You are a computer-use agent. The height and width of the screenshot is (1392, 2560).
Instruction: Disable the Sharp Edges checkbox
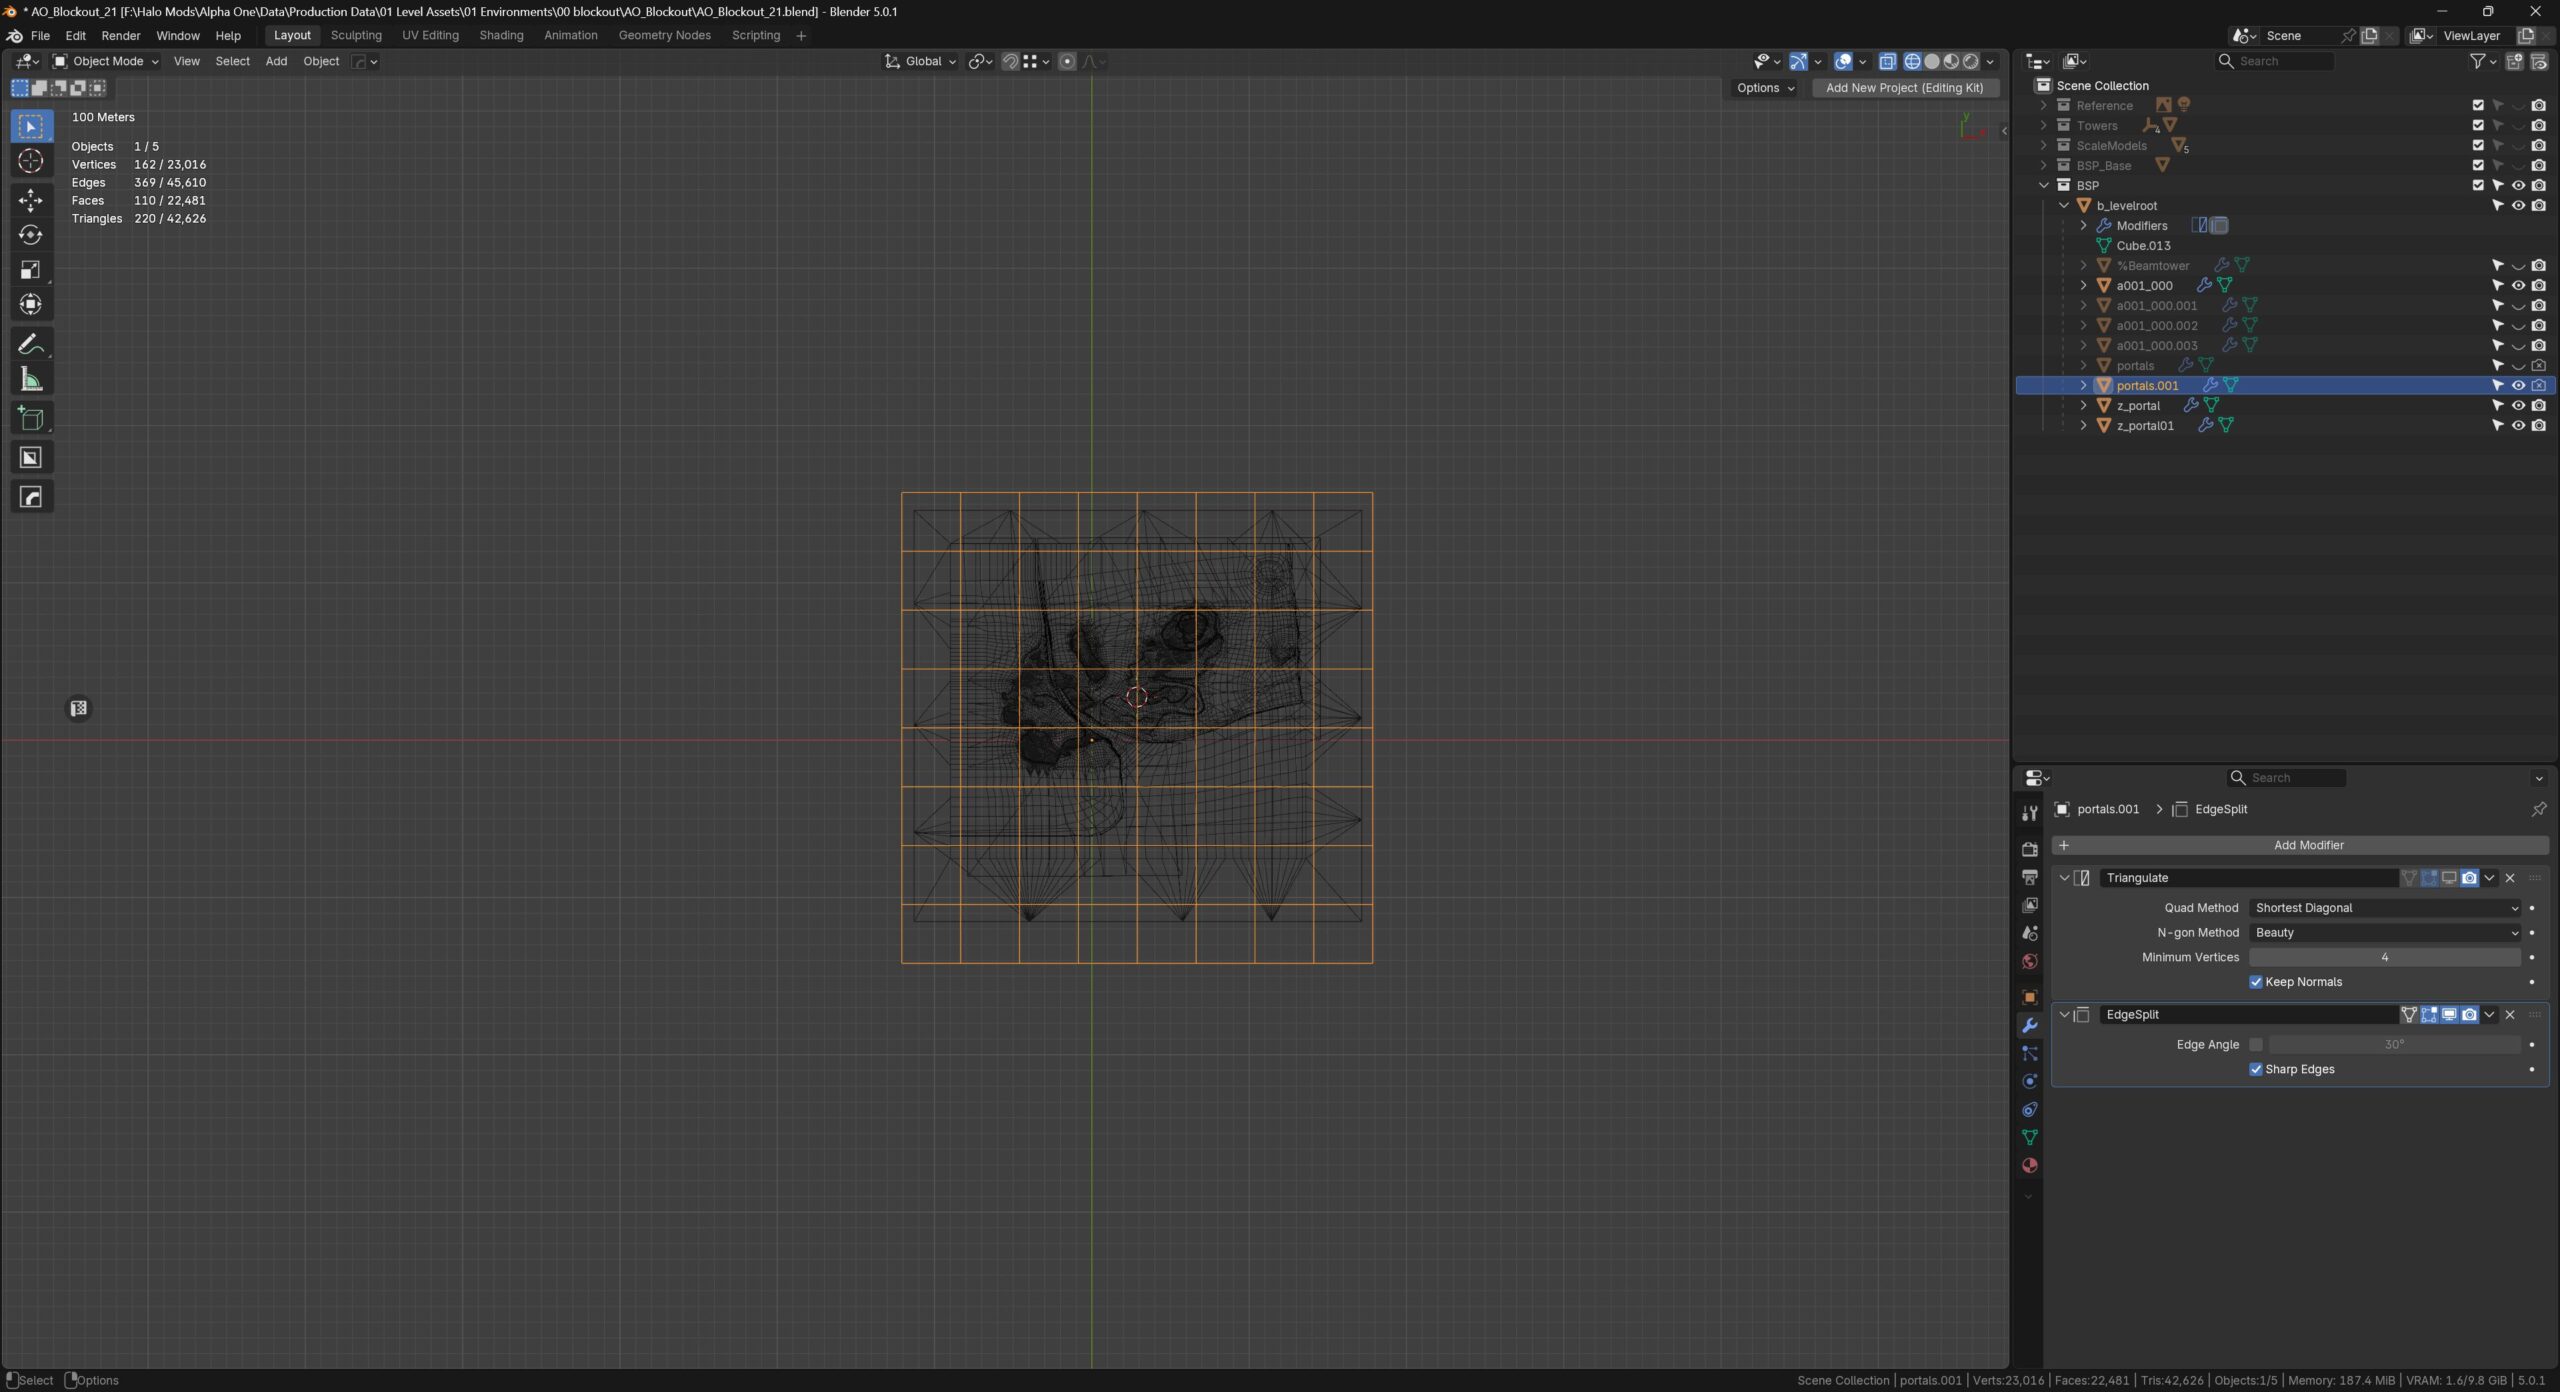coord(2255,1069)
